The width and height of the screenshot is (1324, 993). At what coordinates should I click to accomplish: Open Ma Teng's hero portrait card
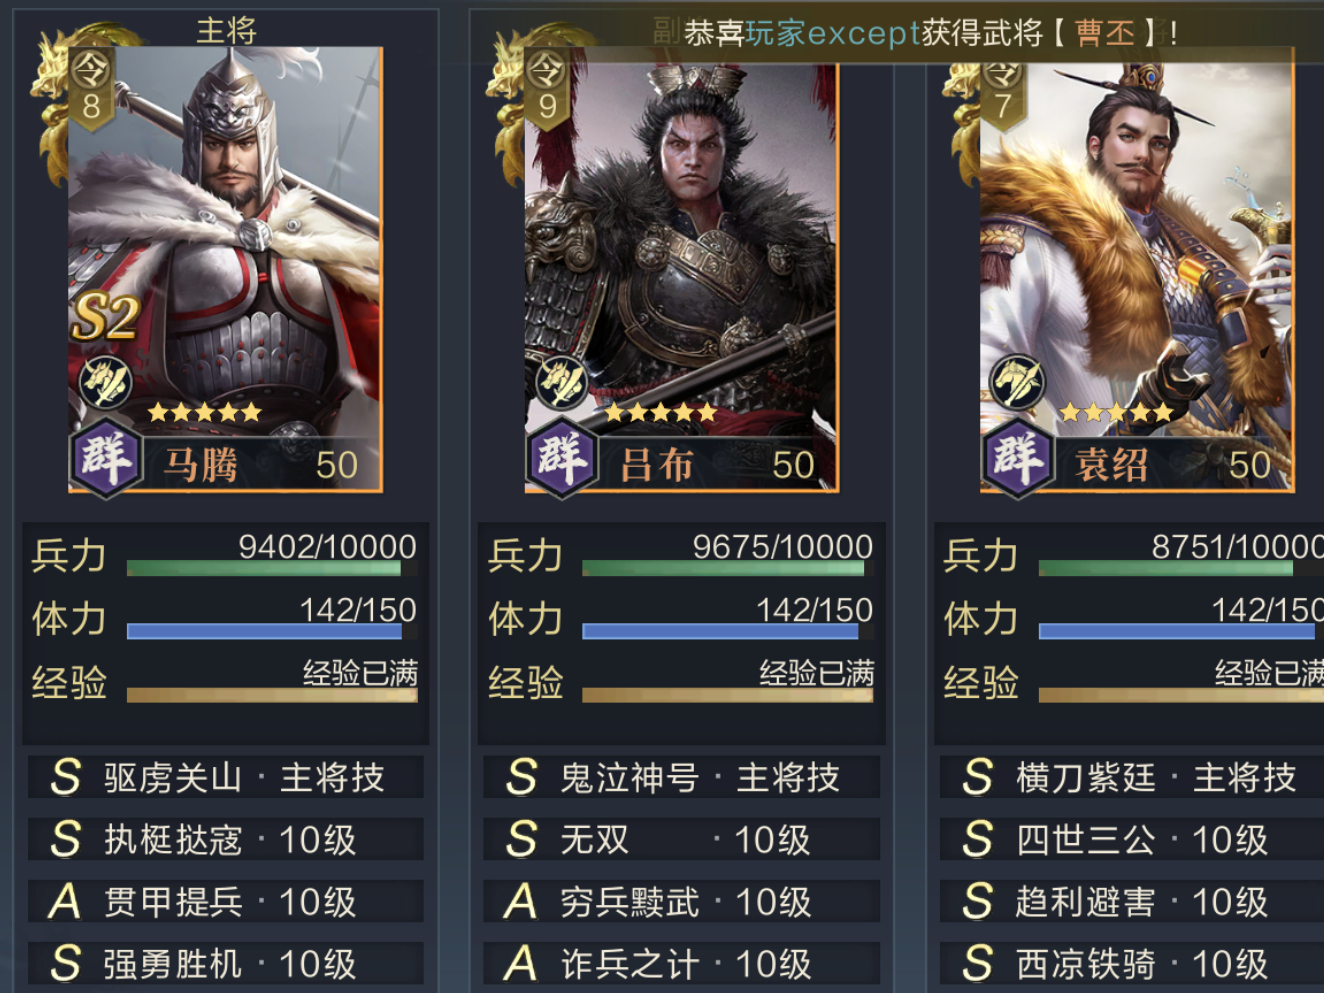click(225, 269)
